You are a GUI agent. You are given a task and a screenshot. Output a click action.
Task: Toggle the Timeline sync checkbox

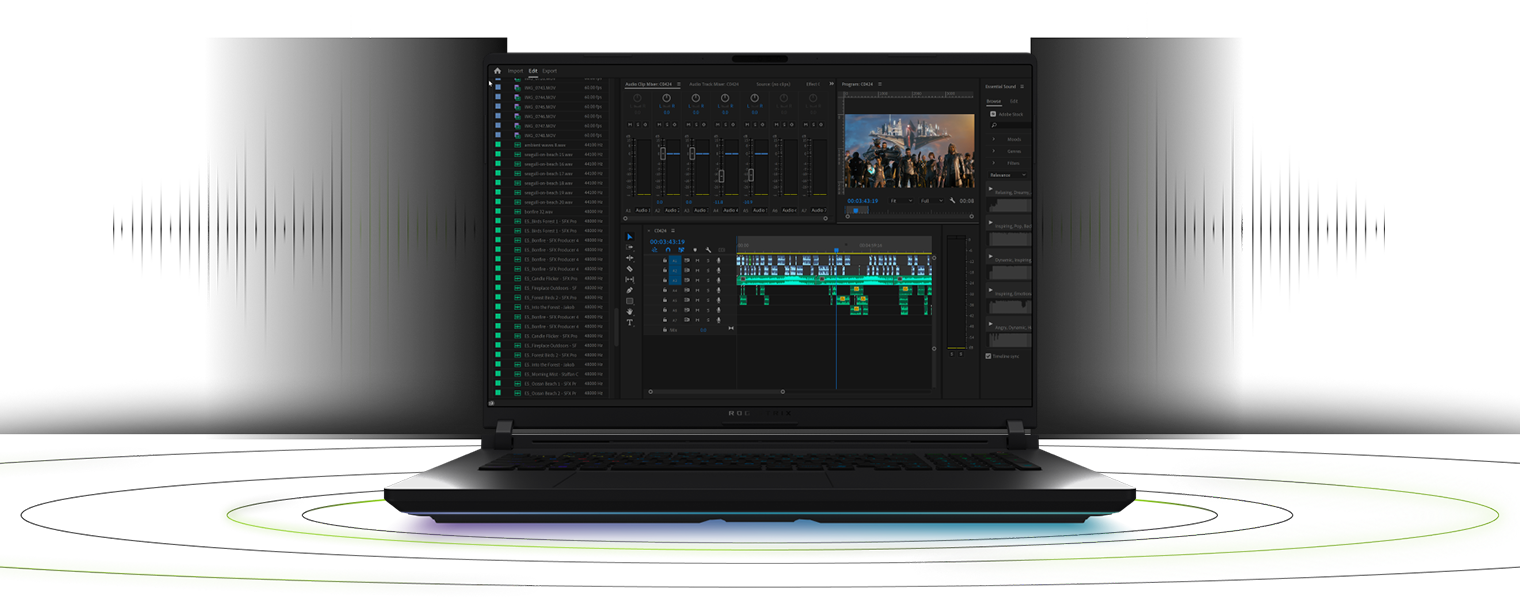tap(988, 356)
